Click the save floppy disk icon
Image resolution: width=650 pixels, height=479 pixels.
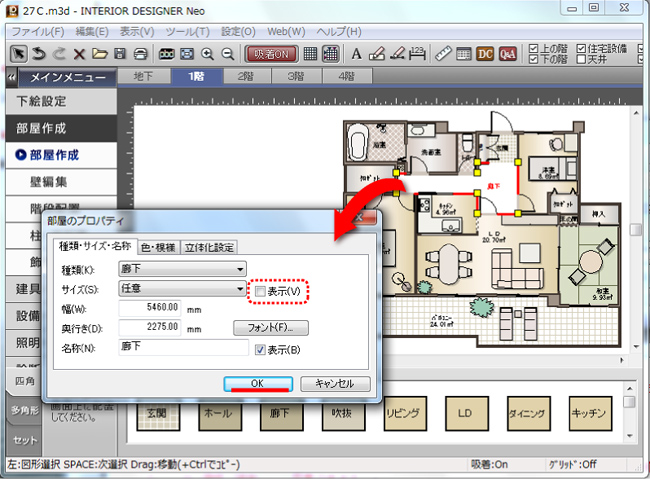pos(120,53)
